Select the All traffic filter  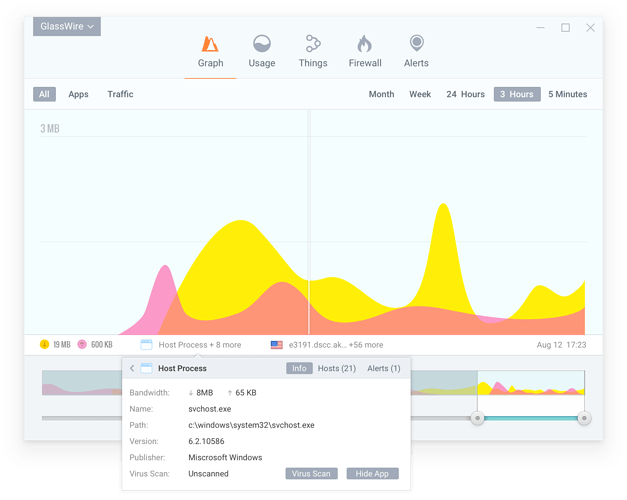click(44, 94)
